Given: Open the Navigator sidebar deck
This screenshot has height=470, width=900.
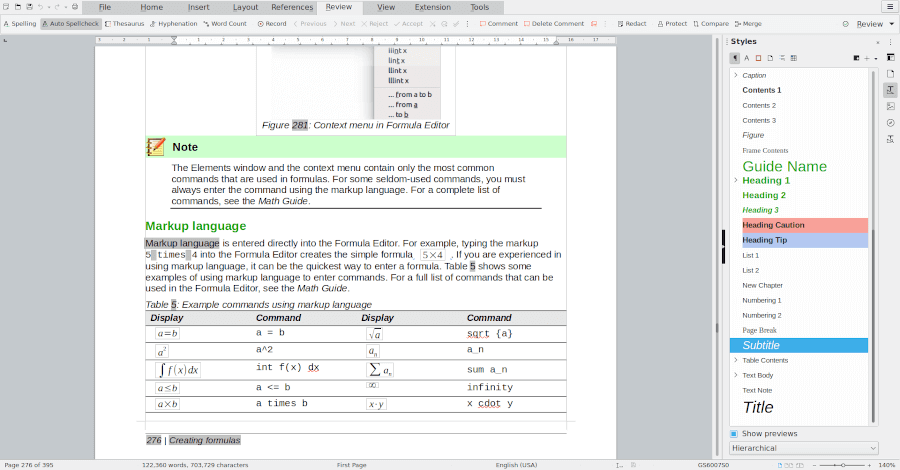Looking at the screenshot, I should pos(890,122).
